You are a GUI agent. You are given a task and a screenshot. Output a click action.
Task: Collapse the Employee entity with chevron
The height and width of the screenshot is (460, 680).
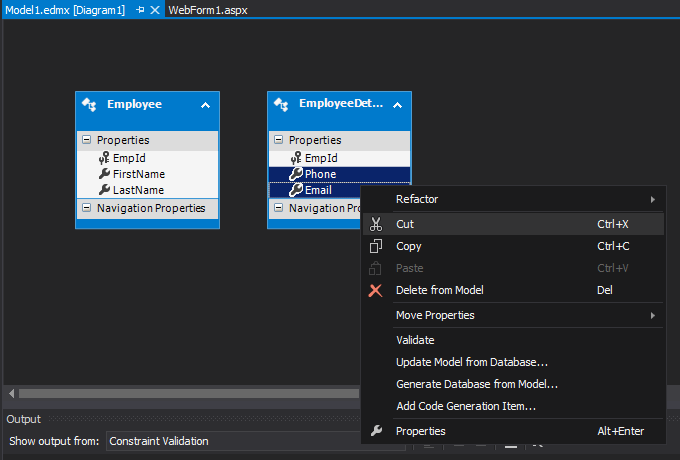click(x=205, y=104)
